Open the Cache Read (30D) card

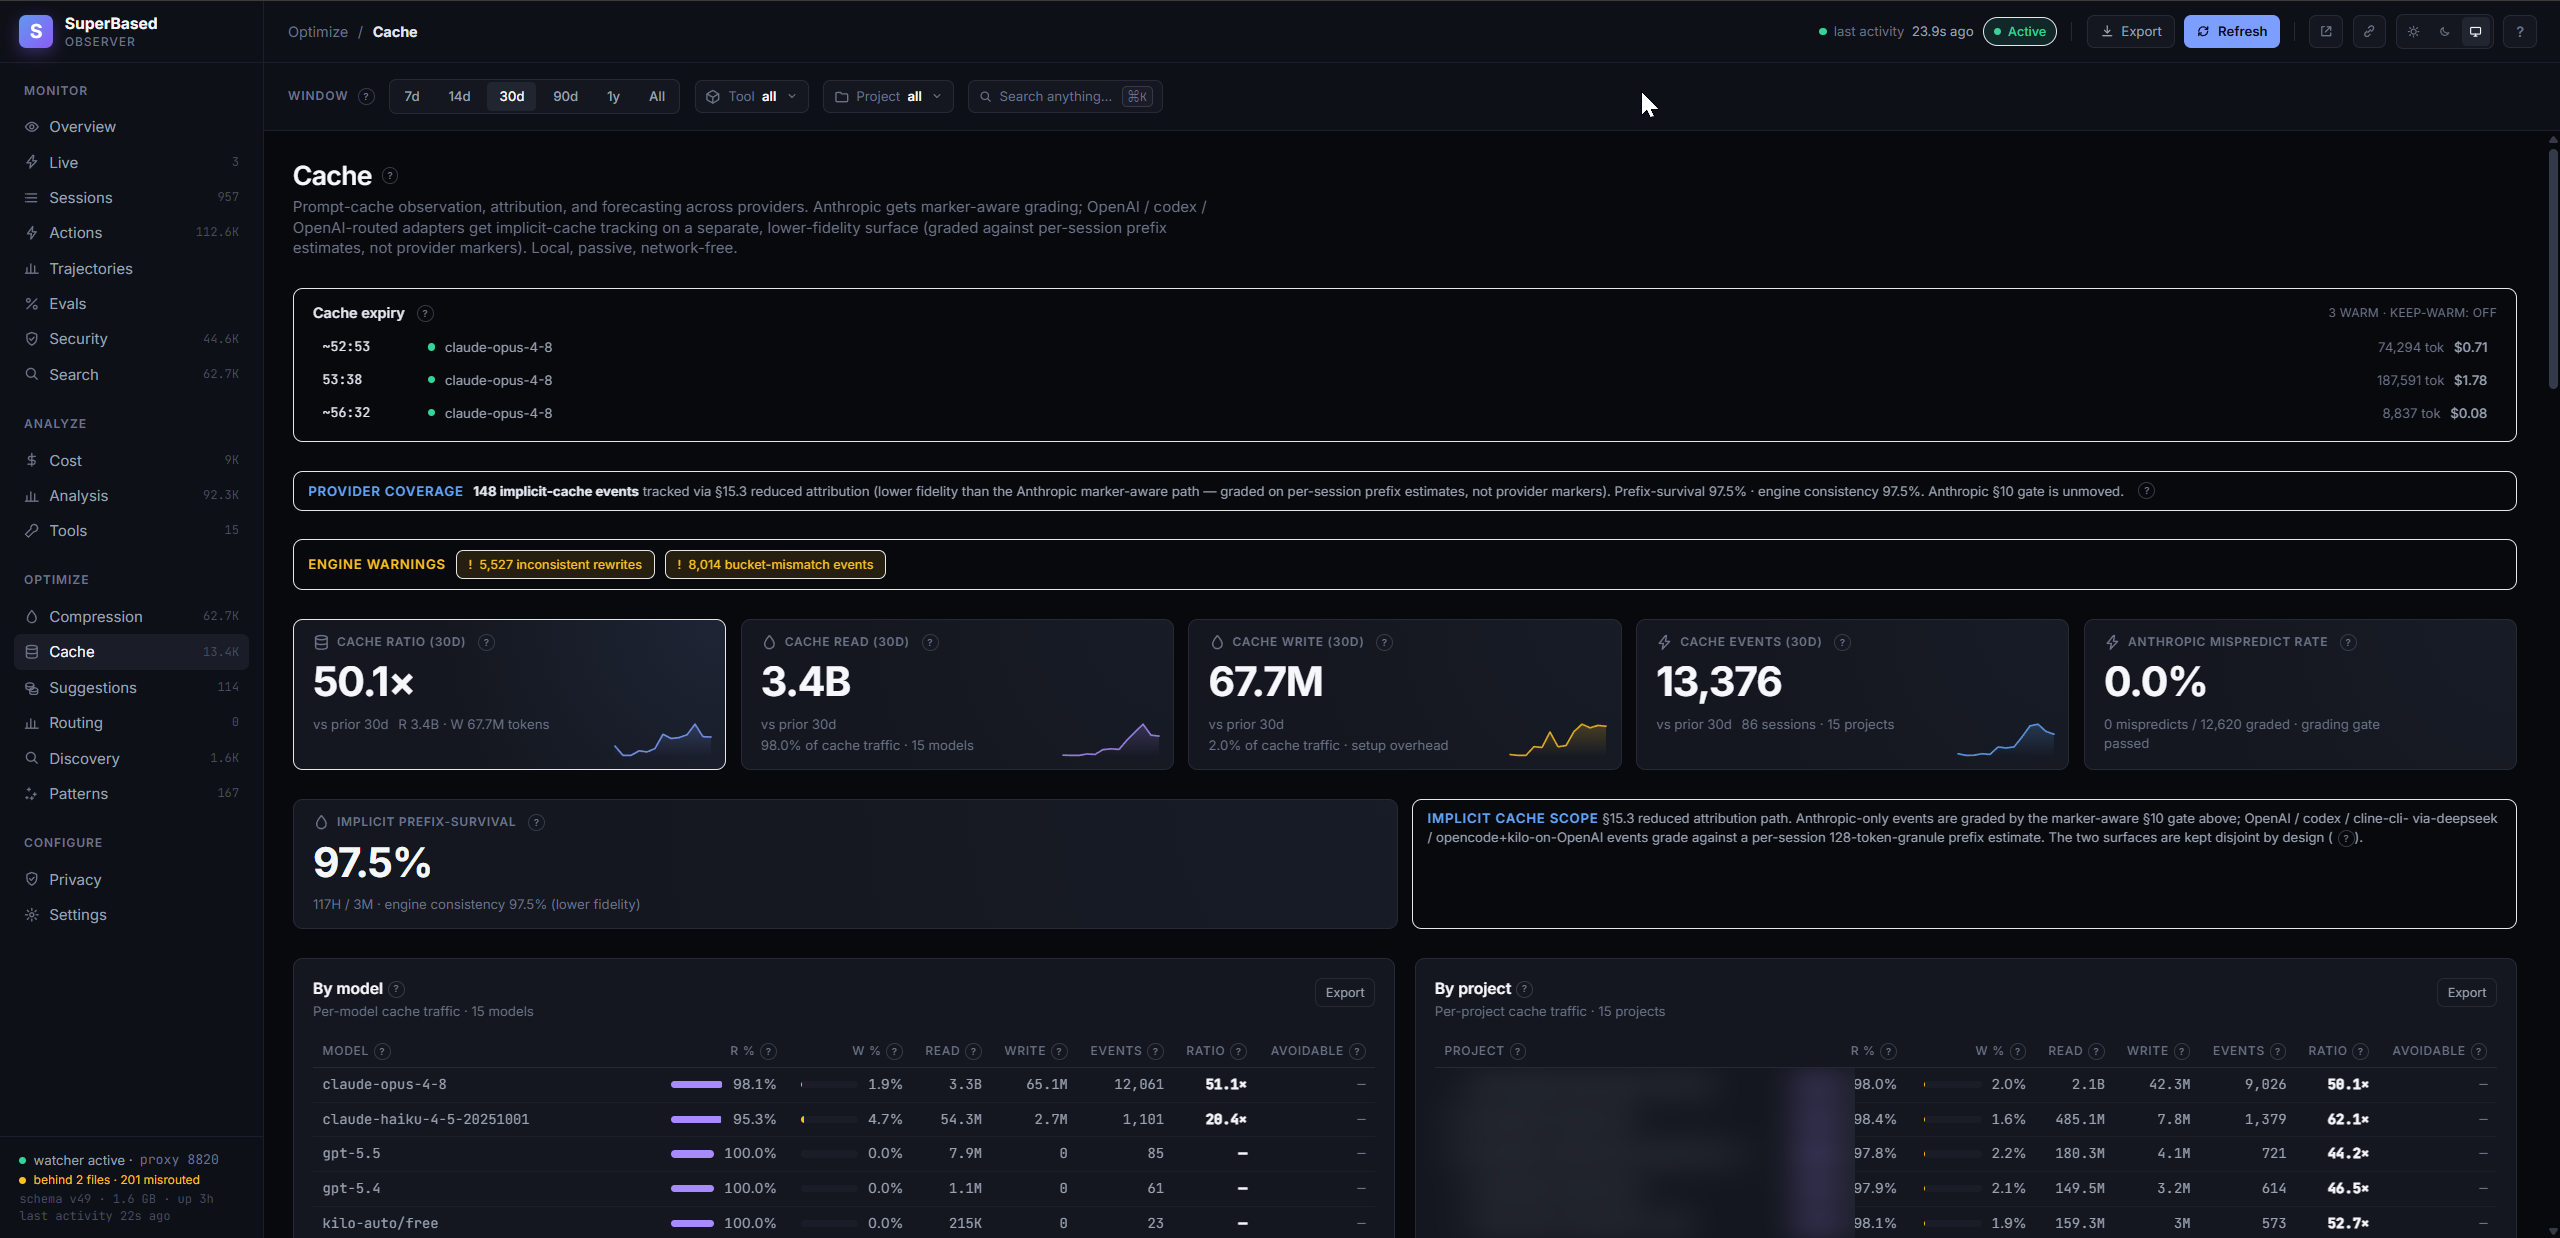(x=957, y=695)
